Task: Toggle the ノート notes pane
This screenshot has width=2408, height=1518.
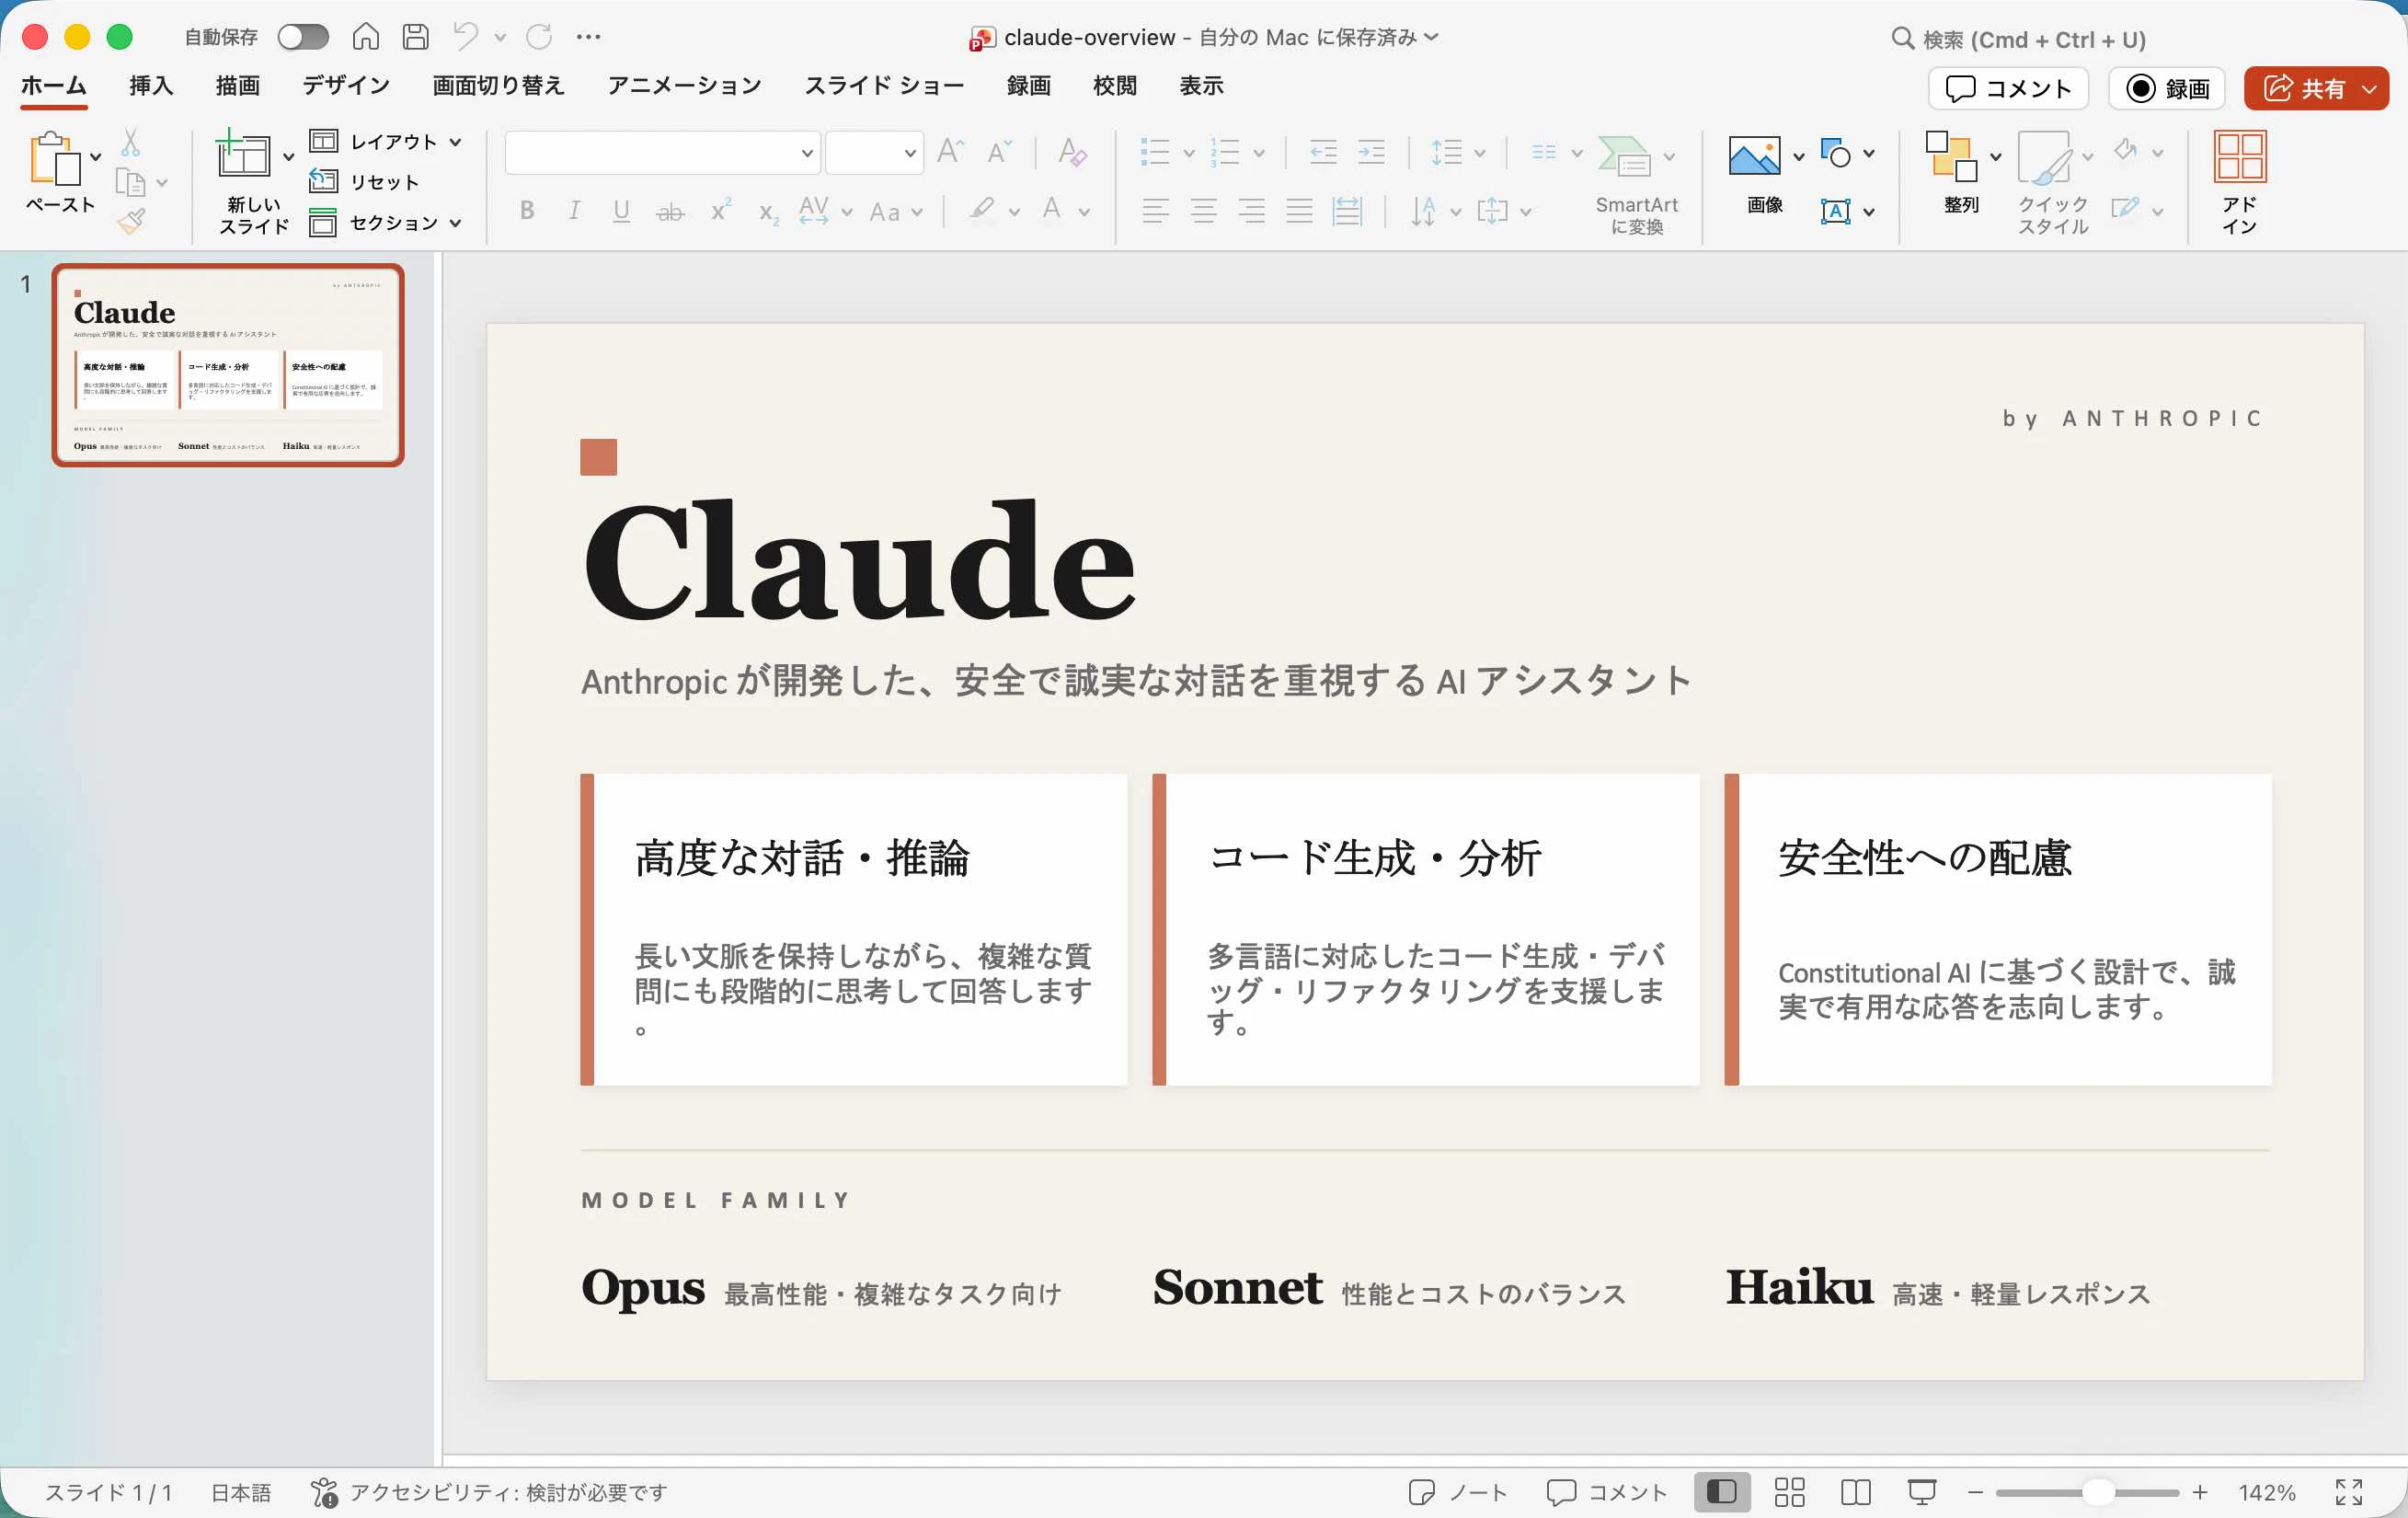Action: [x=1458, y=1492]
